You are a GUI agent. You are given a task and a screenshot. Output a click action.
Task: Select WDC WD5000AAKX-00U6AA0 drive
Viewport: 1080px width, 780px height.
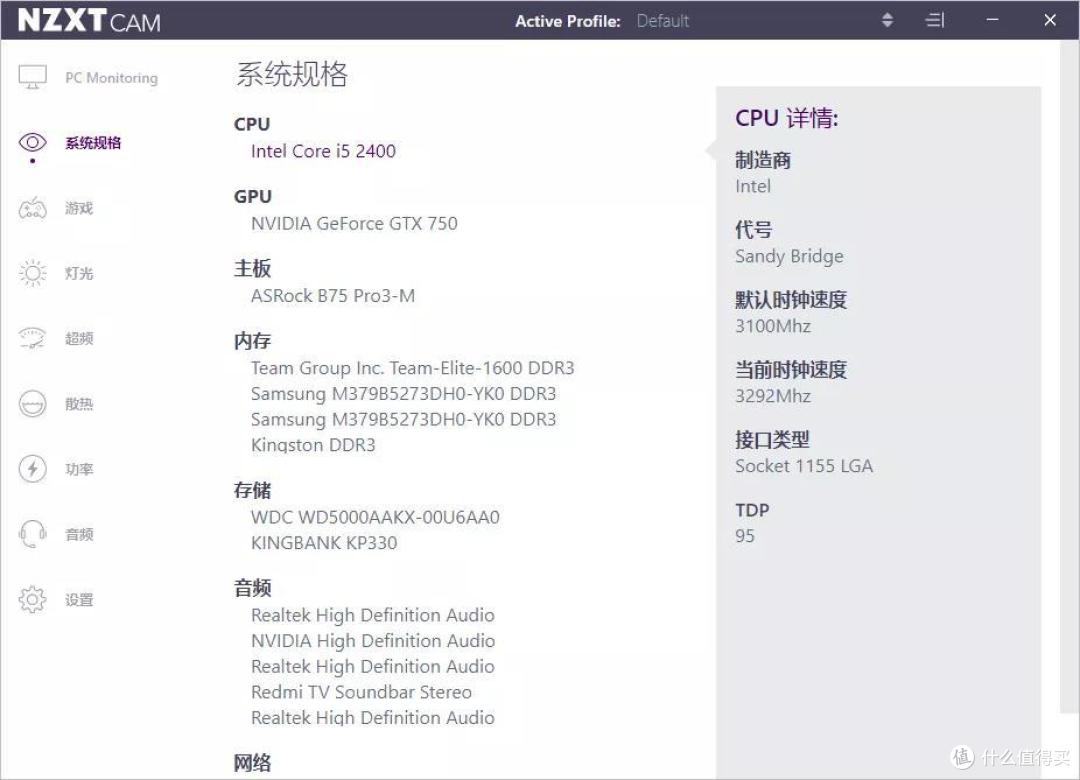pos(375,517)
